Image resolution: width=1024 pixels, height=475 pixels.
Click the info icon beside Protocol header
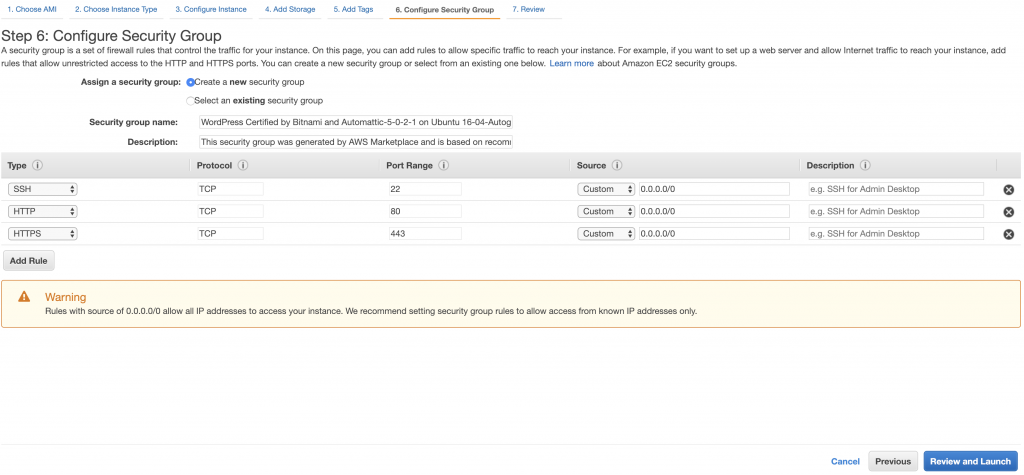point(243,165)
